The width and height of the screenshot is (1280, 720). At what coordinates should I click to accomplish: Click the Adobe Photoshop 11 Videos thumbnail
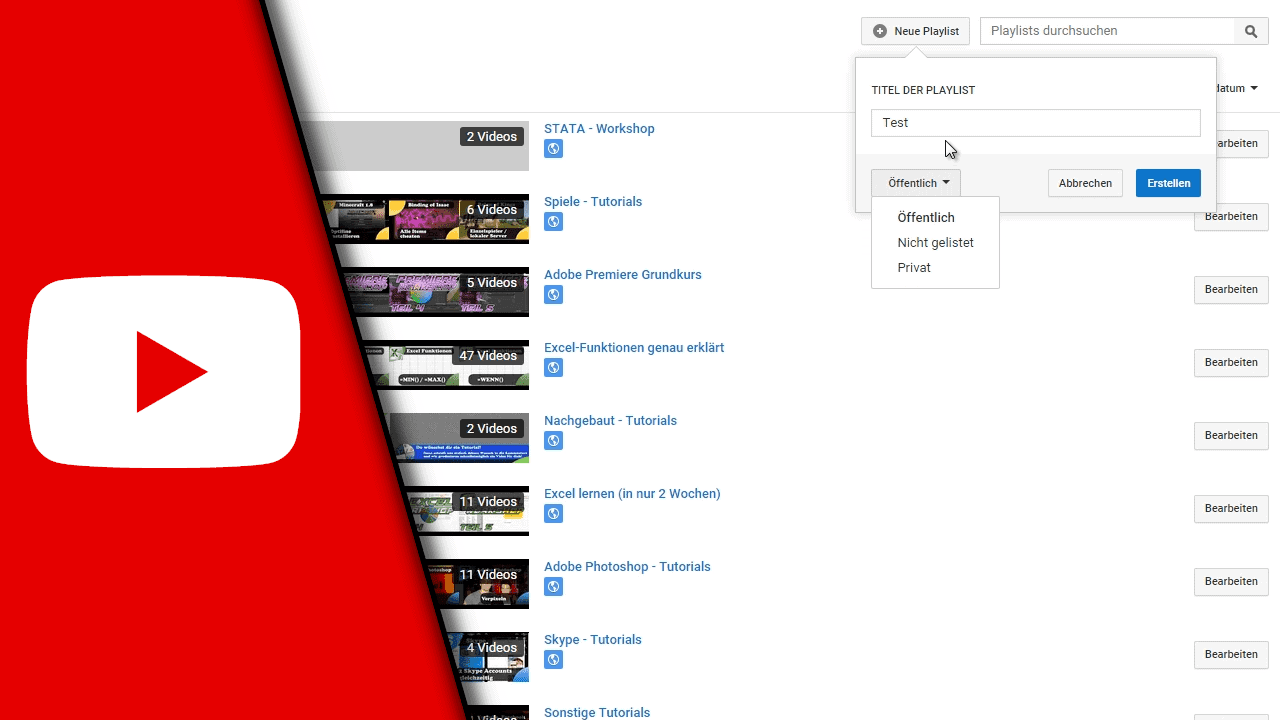pyautogui.click(x=477, y=584)
